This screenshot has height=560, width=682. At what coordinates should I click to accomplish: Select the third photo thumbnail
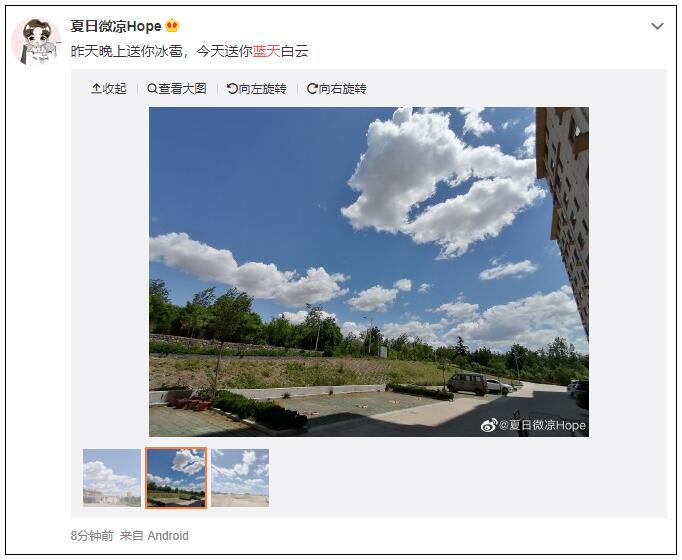click(240, 478)
